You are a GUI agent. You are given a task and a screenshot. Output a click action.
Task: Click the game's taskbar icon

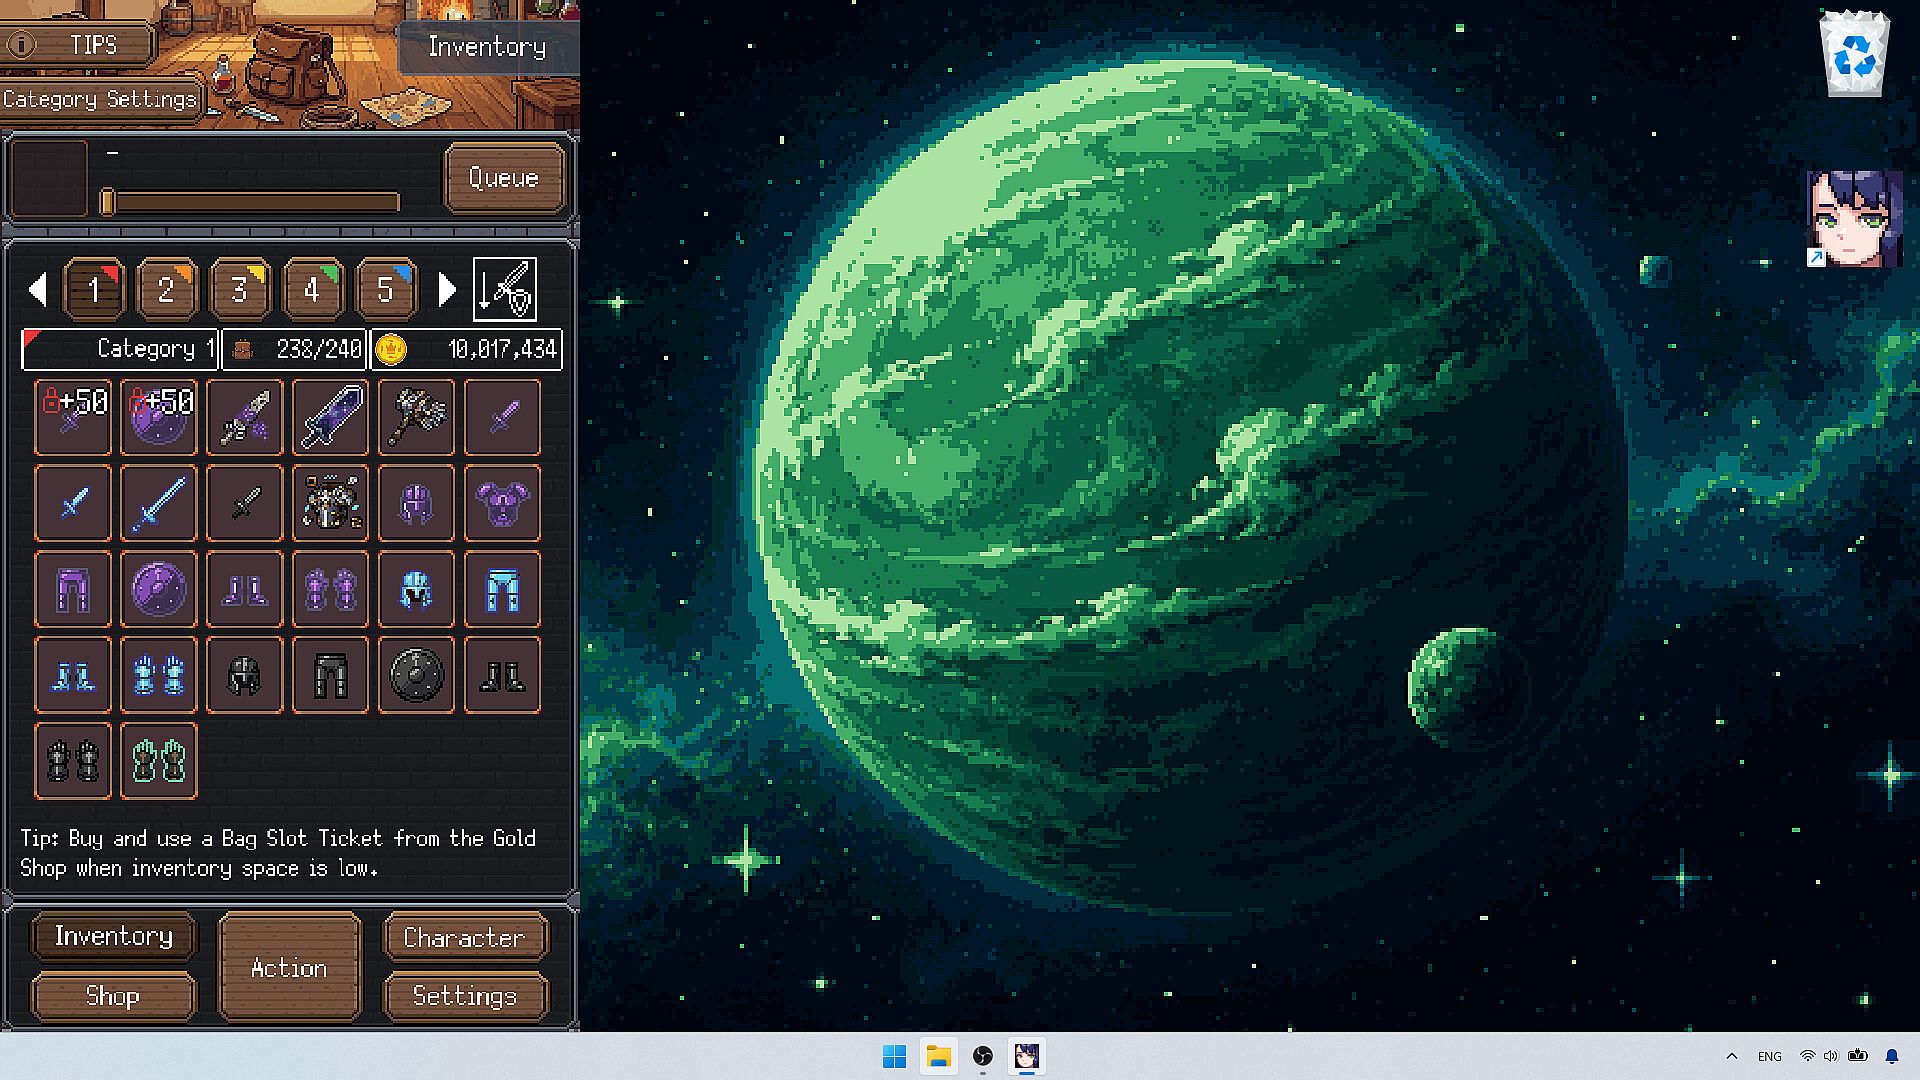[1027, 1056]
